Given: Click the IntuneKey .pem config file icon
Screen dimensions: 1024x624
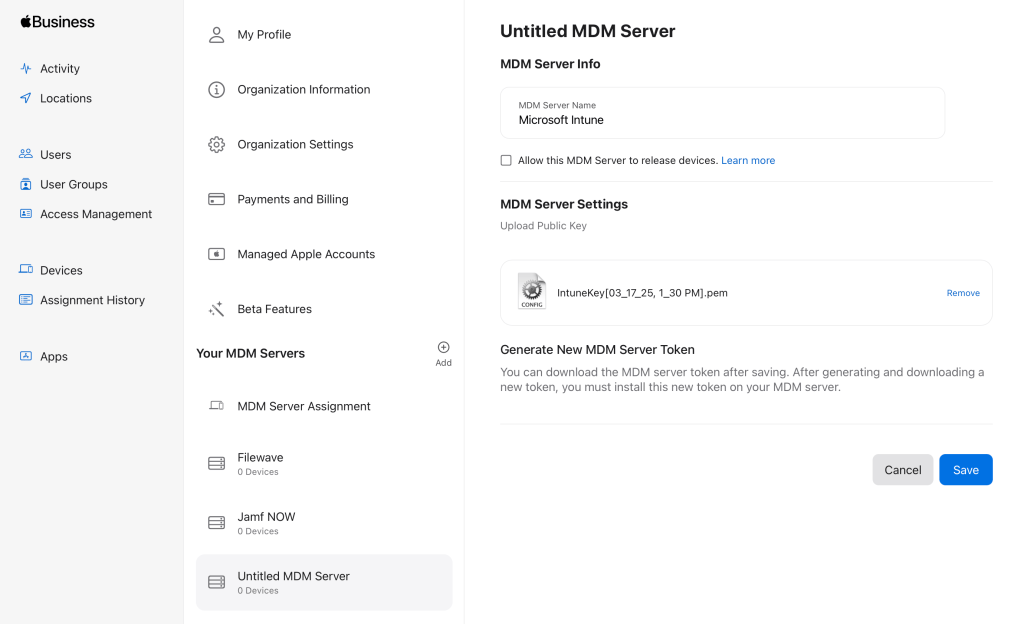Looking at the screenshot, I should pyautogui.click(x=532, y=291).
